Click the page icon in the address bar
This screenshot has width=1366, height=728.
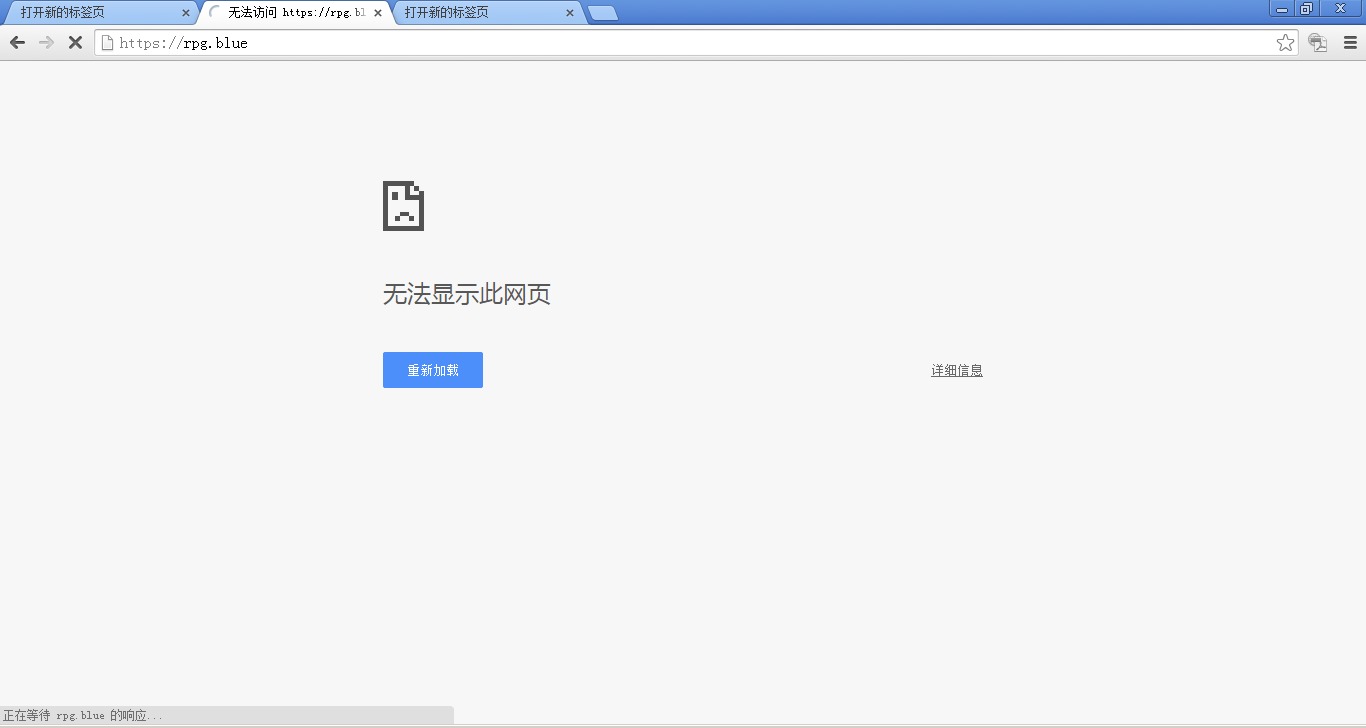click(x=107, y=43)
